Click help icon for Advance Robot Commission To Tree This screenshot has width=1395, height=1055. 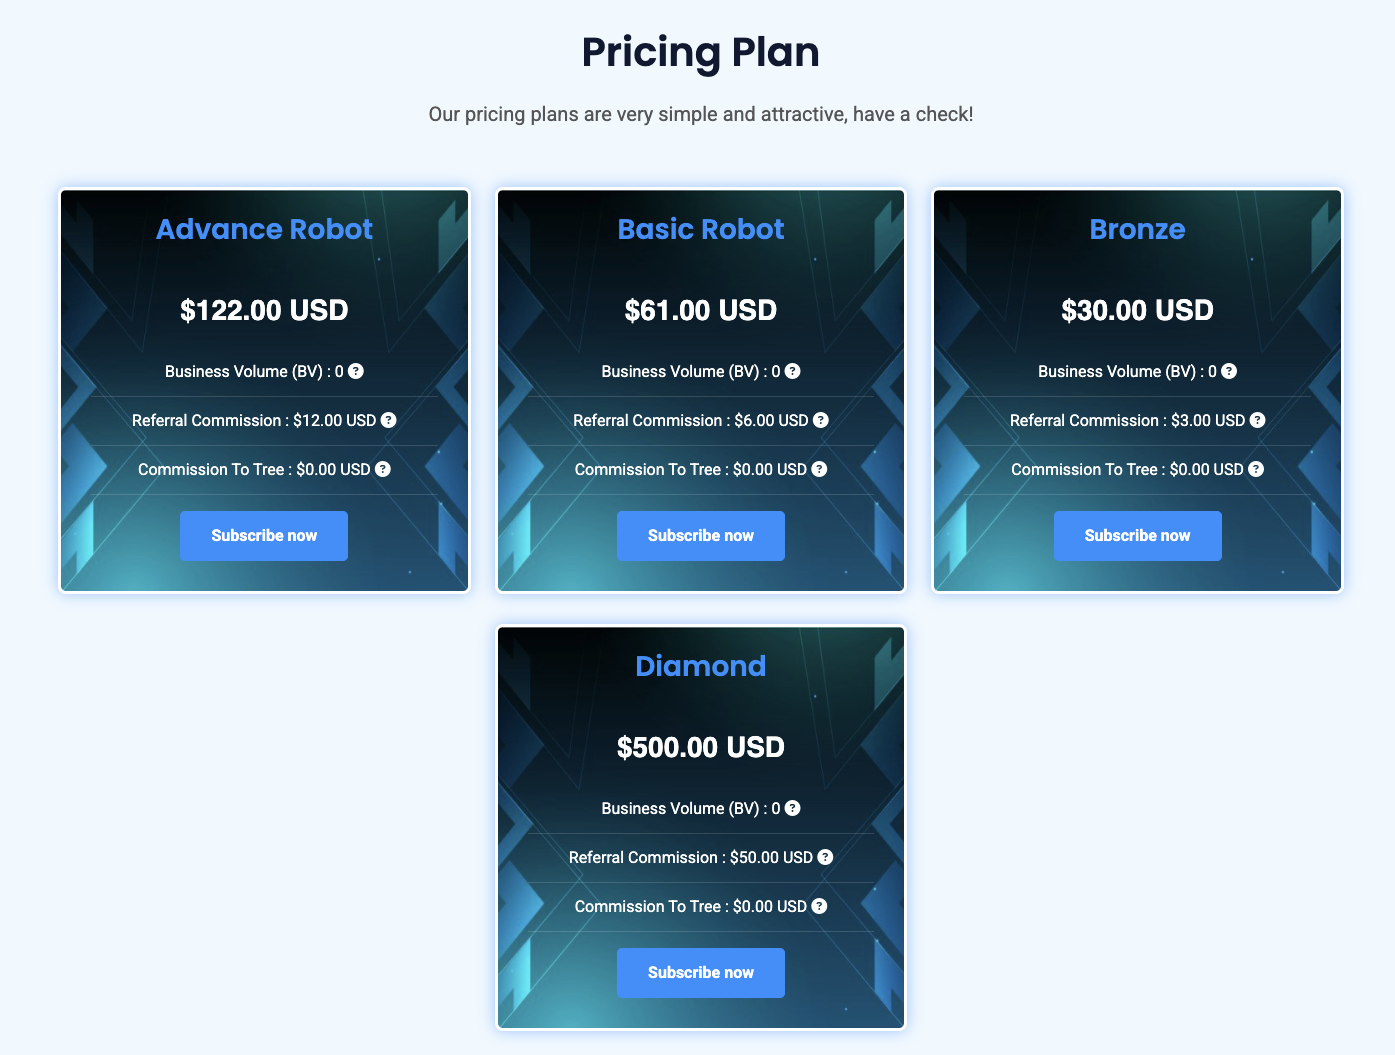383,469
